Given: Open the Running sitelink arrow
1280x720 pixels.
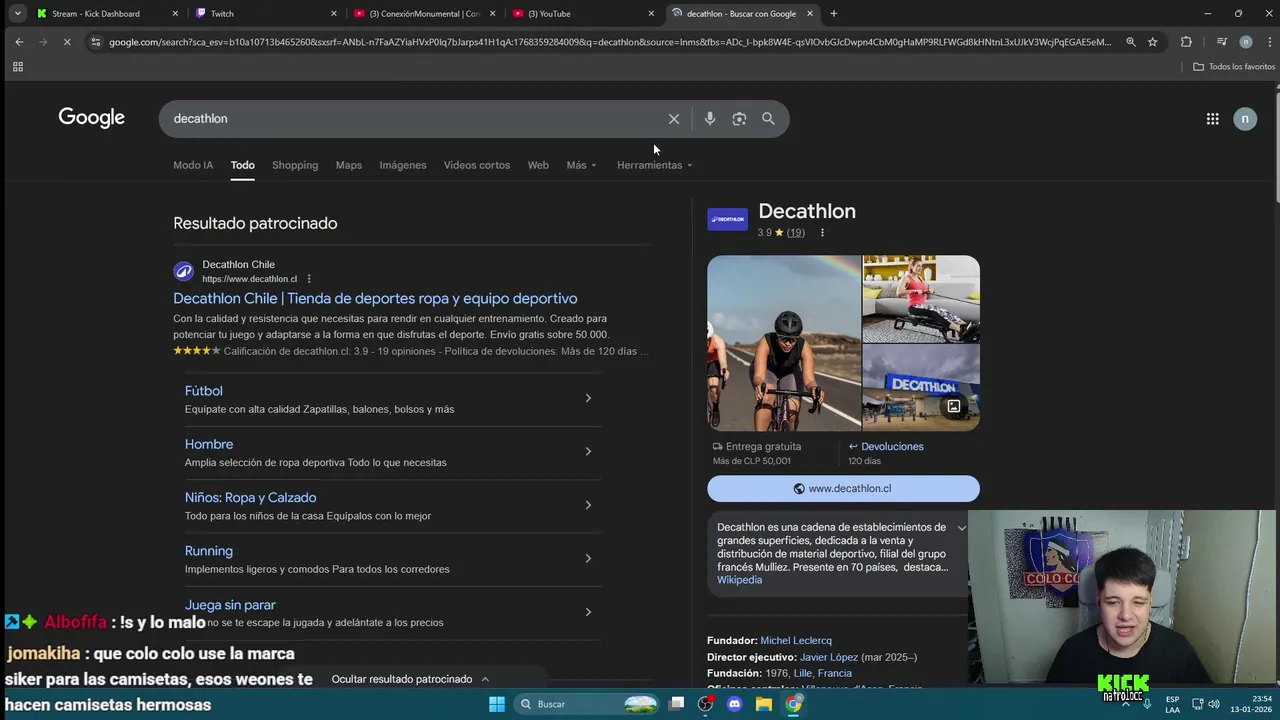Looking at the screenshot, I should 588,558.
